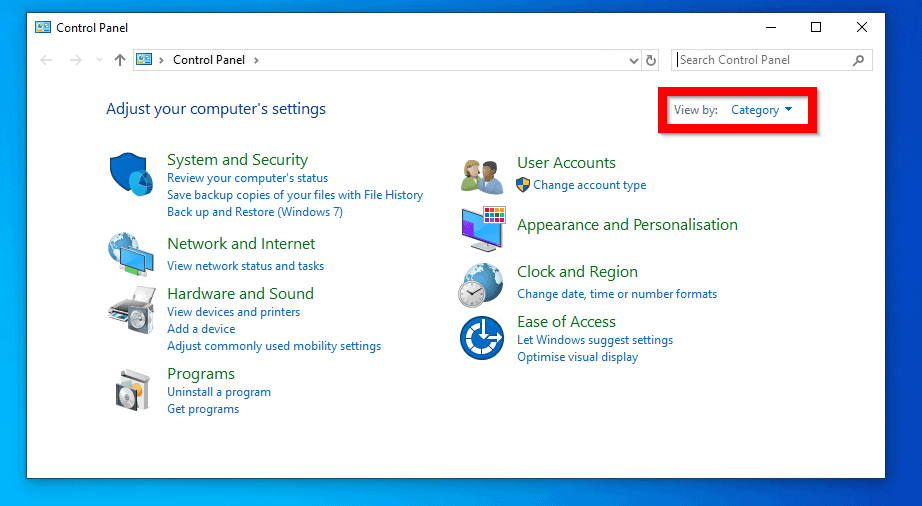Click the search magnifier icon

pyautogui.click(x=858, y=60)
